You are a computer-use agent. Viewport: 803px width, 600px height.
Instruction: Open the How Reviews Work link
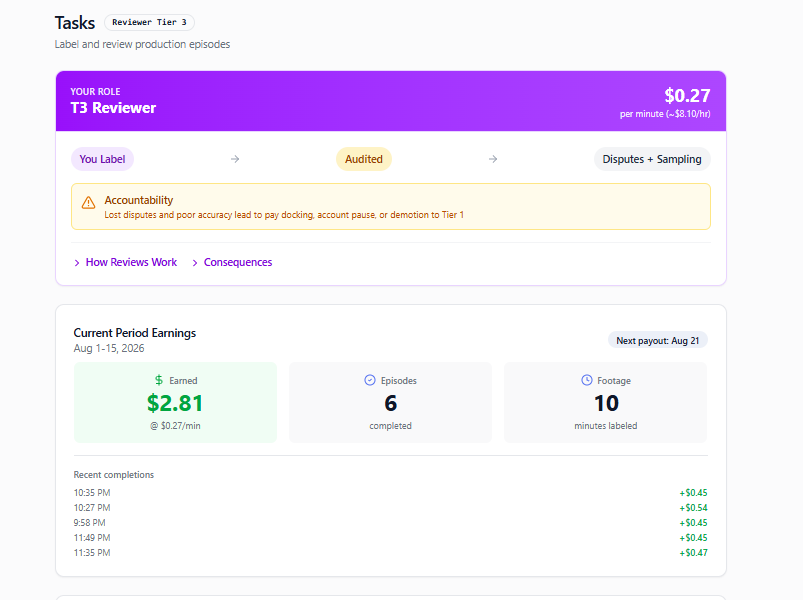[x=131, y=262]
